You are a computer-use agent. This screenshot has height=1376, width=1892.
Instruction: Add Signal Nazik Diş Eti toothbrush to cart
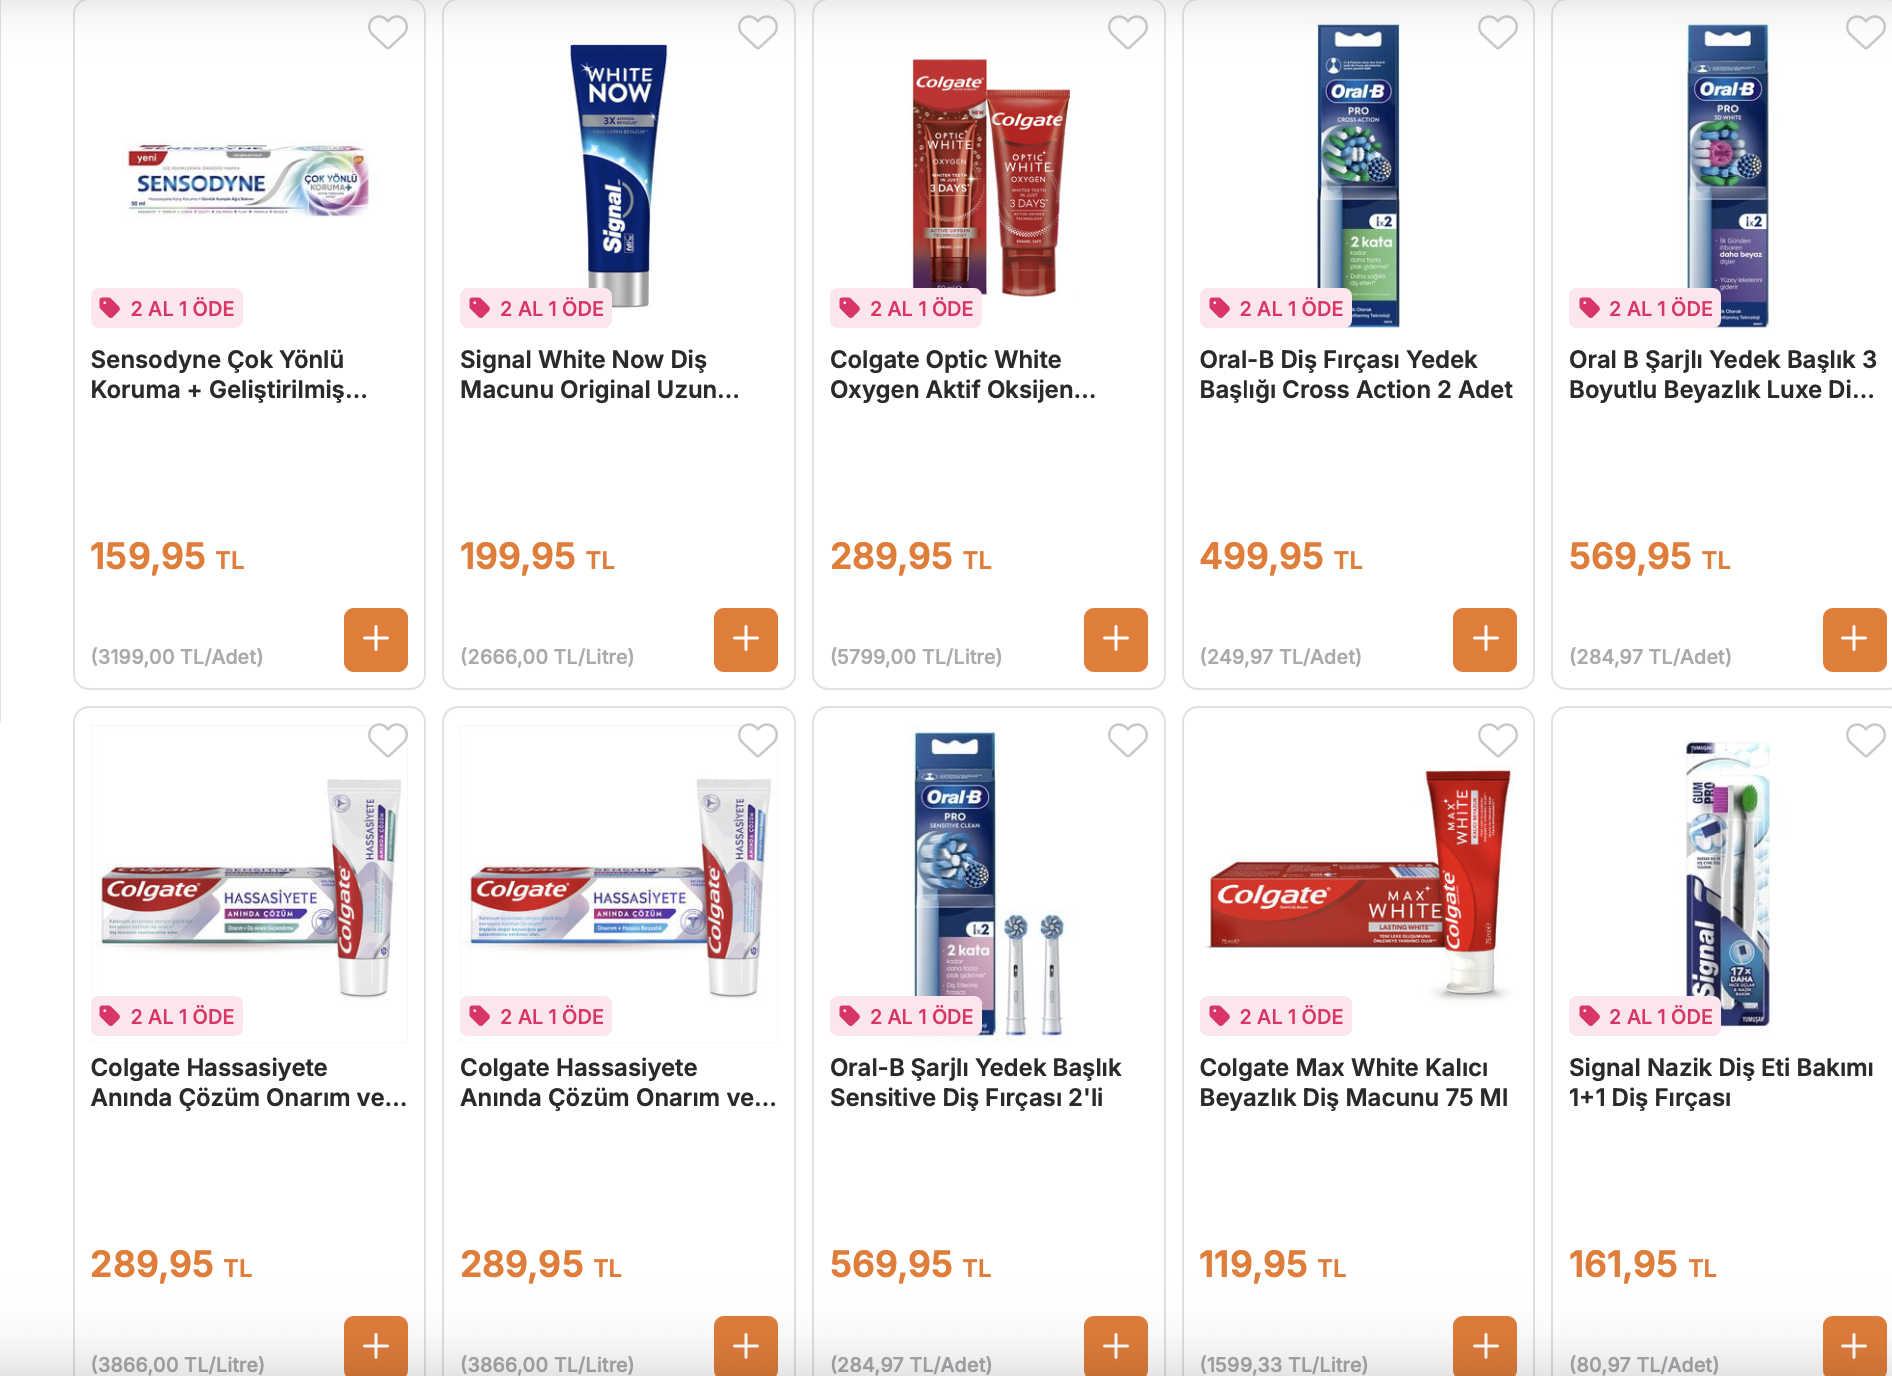pyautogui.click(x=1855, y=1346)
